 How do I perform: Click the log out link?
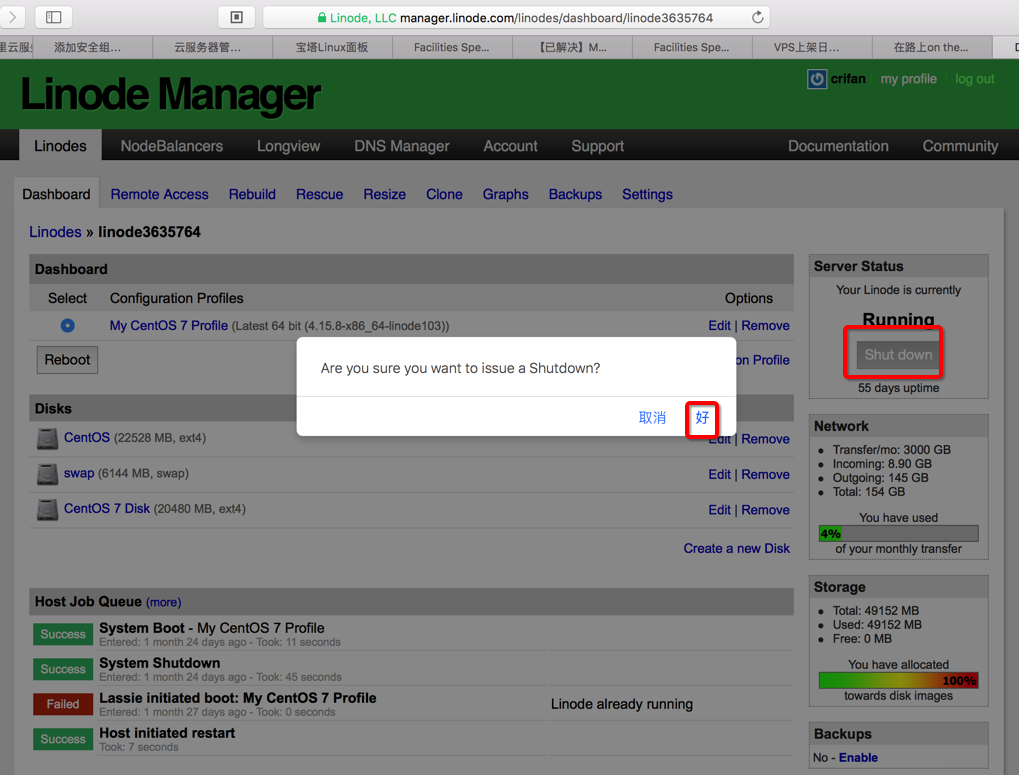[974, 79]
